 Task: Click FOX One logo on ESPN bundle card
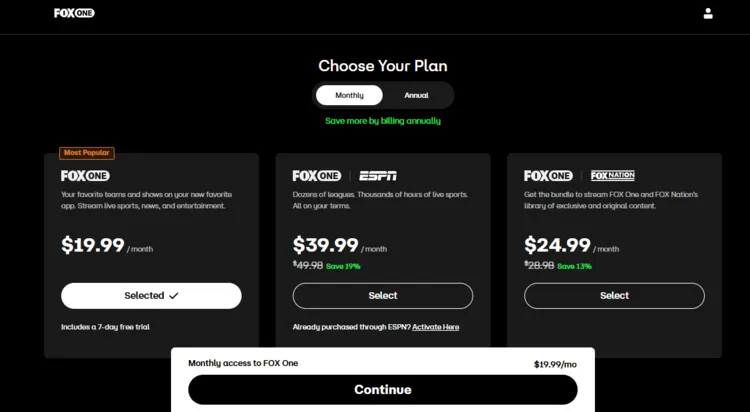point(316,175)
